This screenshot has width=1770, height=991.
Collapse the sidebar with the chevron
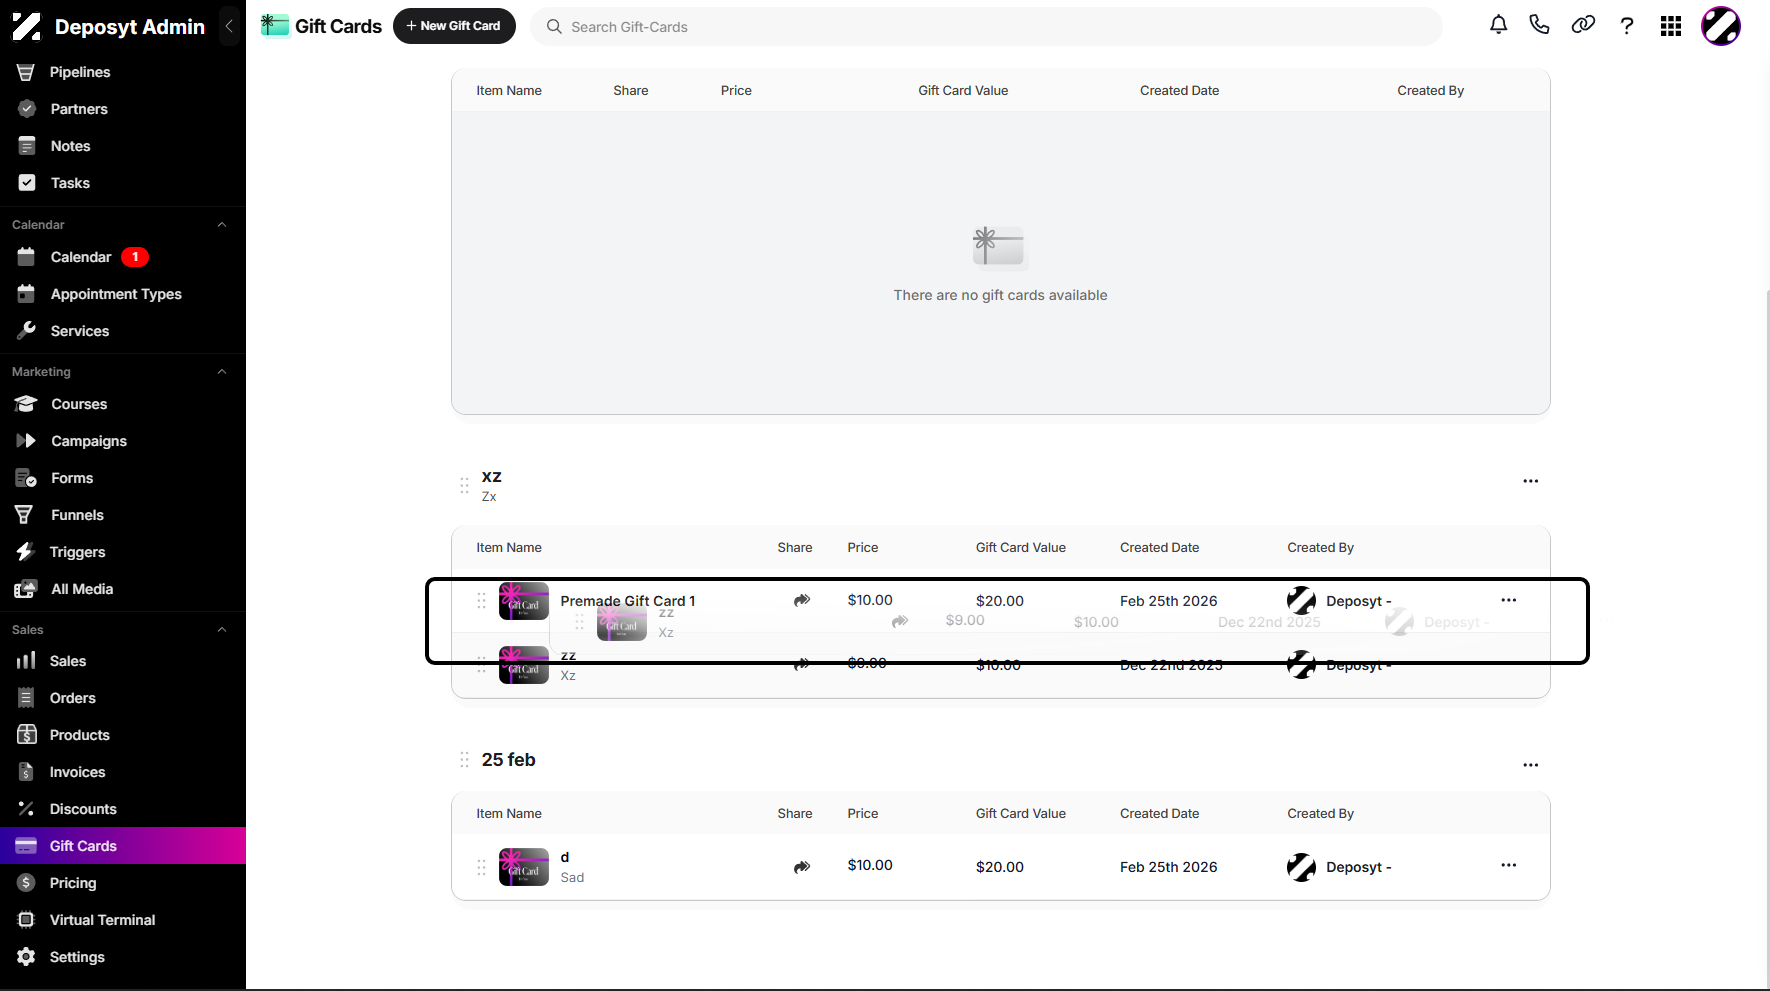(229, 27)
